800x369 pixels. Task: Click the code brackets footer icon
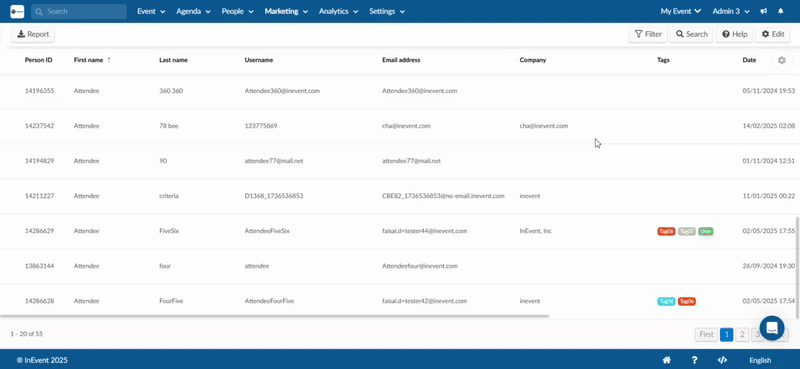(722, 360)
